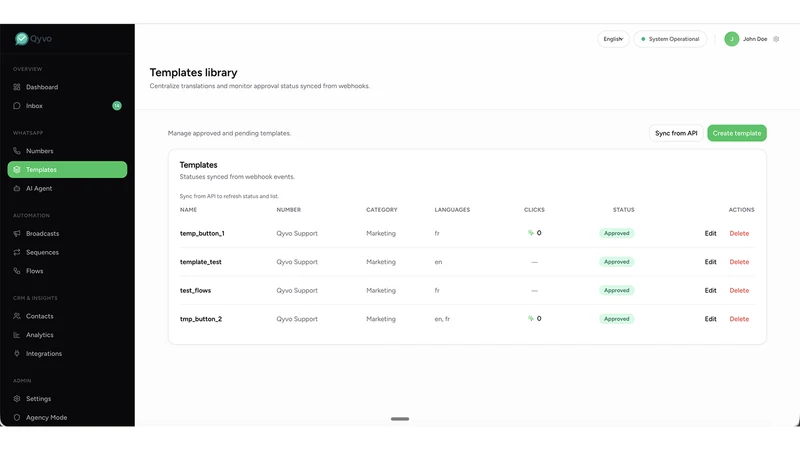Viewport: 800px width, 450px height.
Task: Open the Inbox unread count badge
Action: (117, 106)
